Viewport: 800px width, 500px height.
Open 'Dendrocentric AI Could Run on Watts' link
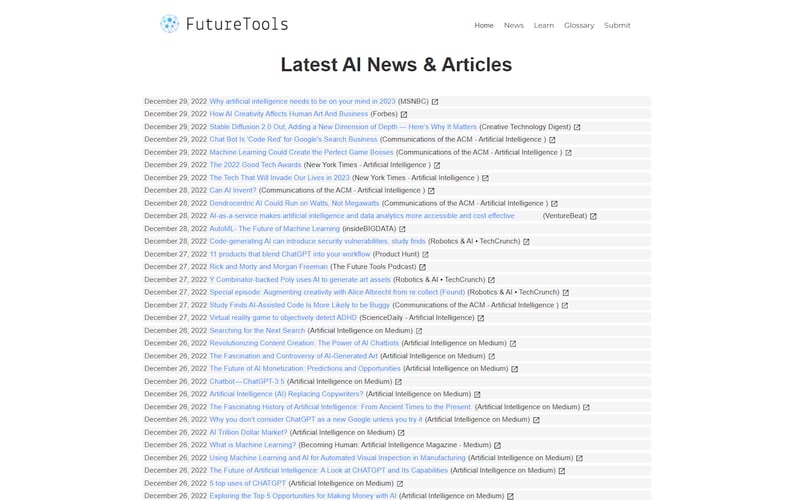(x=294, y=204)
